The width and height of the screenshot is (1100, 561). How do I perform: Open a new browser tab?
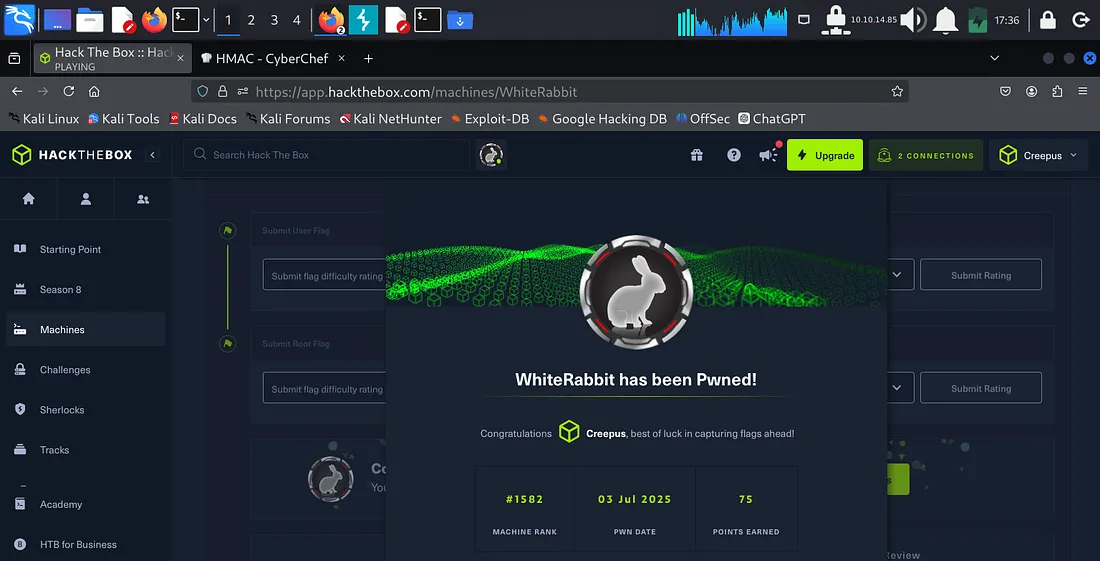point(368,59)
